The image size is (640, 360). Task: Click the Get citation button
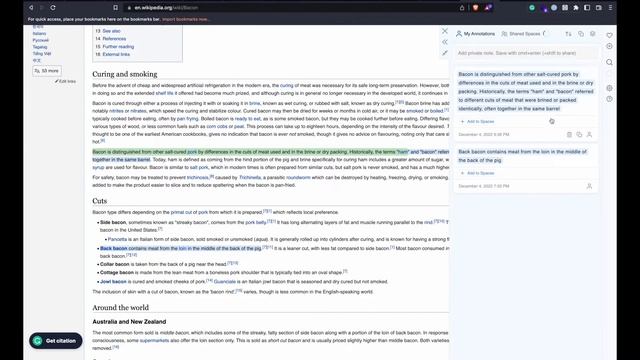click(x=56, y=341)
